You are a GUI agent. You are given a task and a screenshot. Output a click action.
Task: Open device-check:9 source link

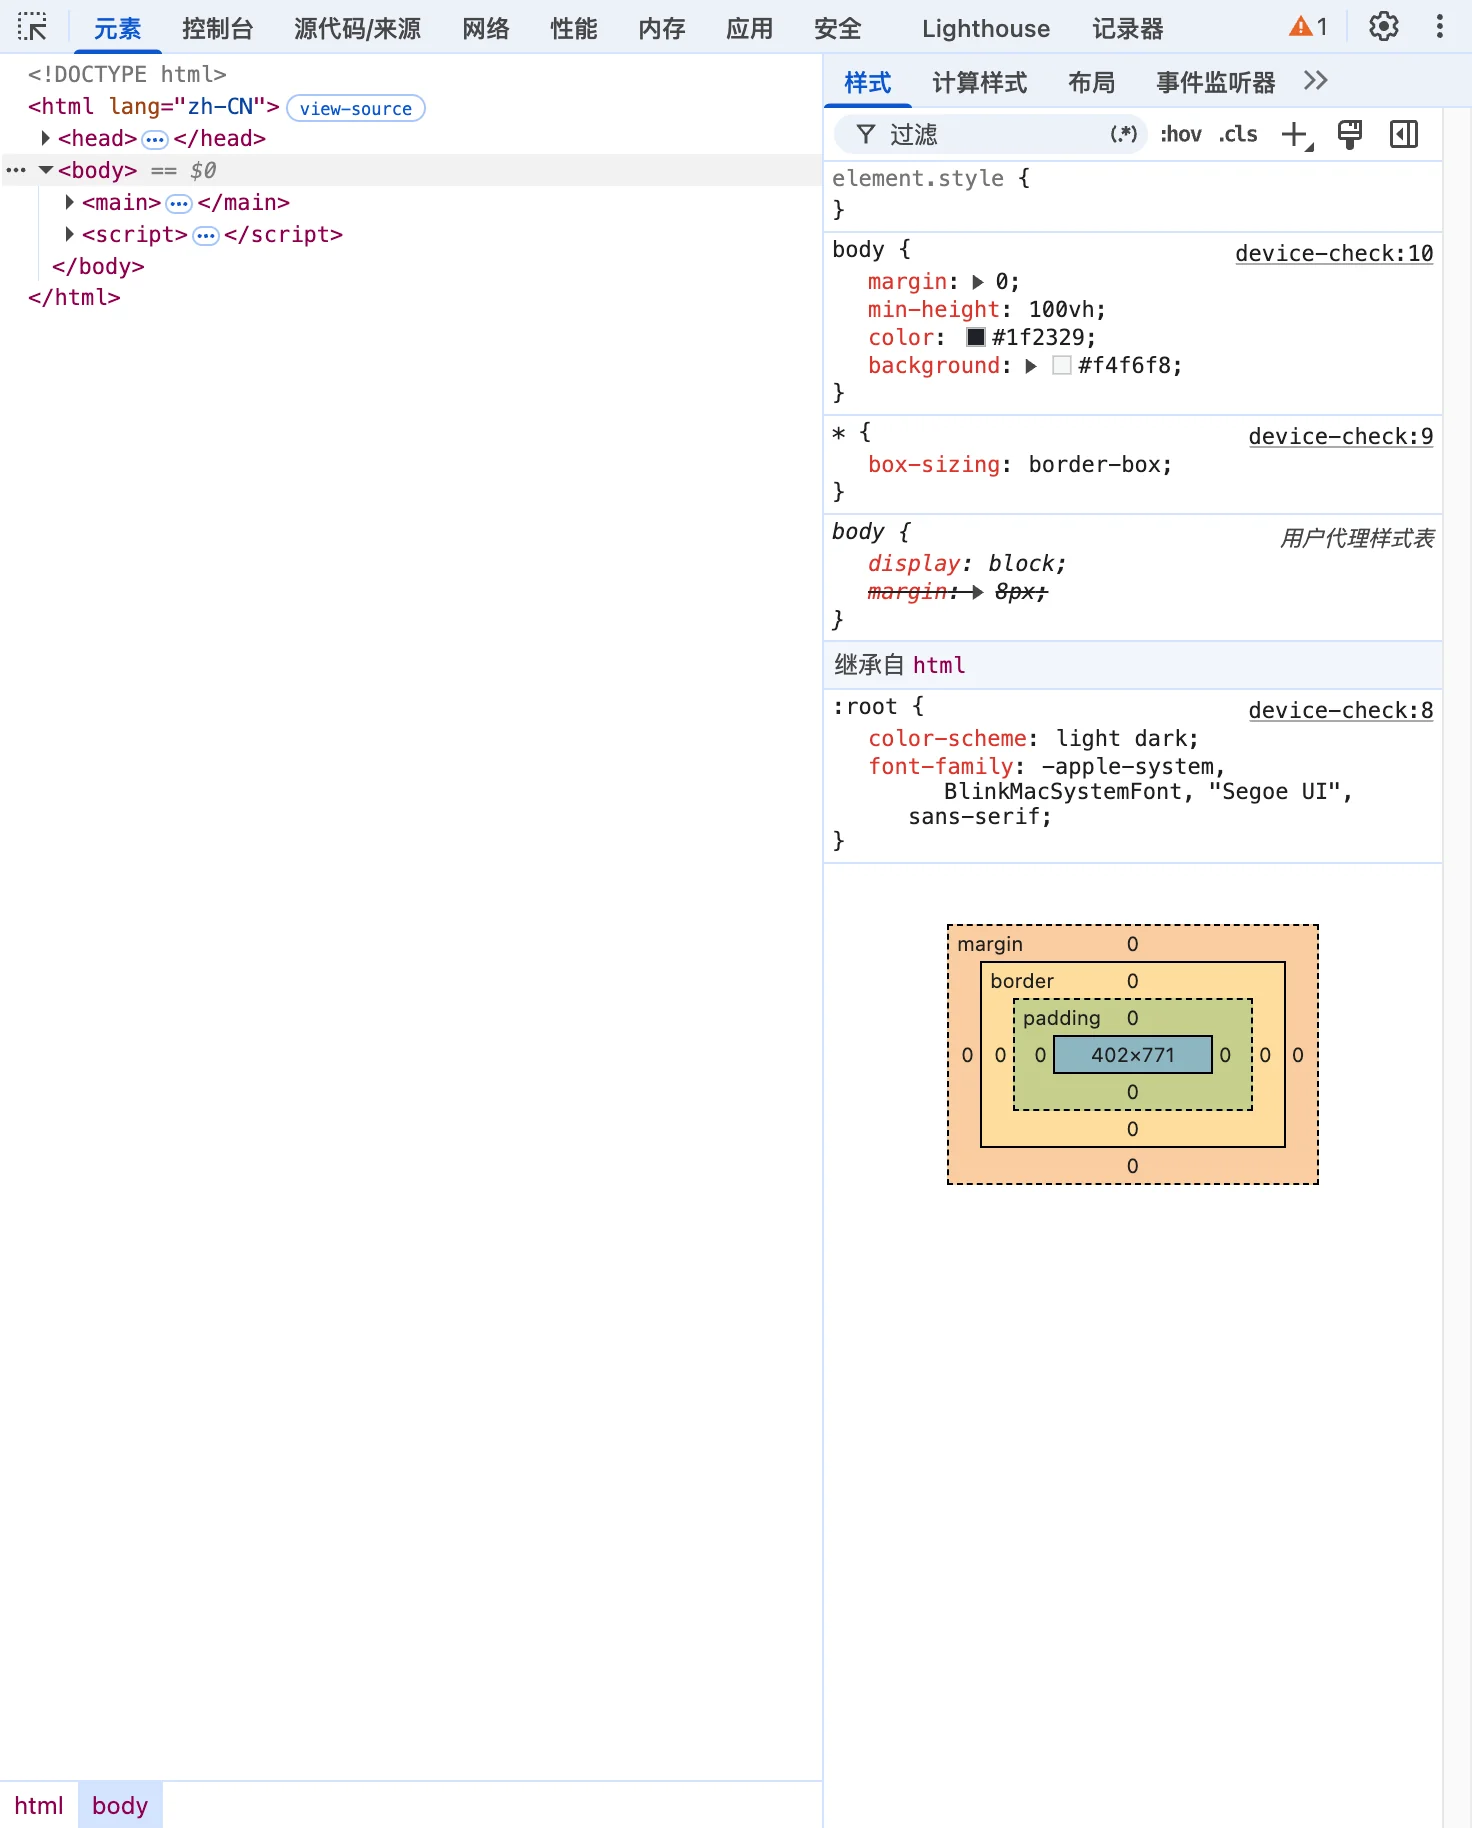[x=1341, y=437]
